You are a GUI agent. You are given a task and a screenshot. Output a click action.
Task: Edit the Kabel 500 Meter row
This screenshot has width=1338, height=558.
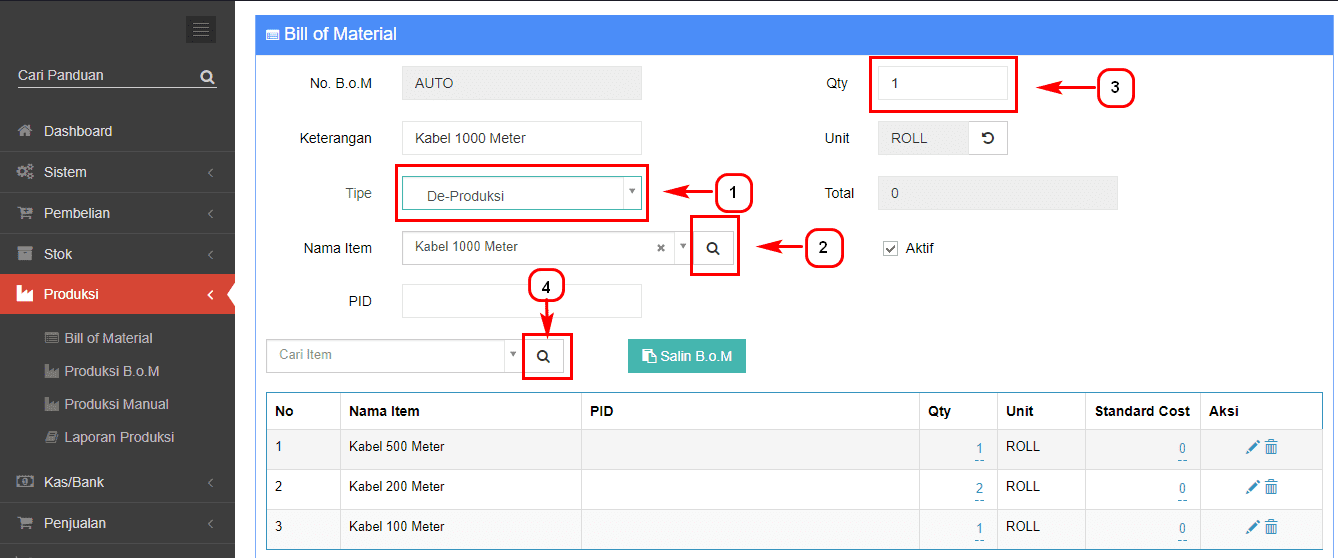pos(1252,447)
